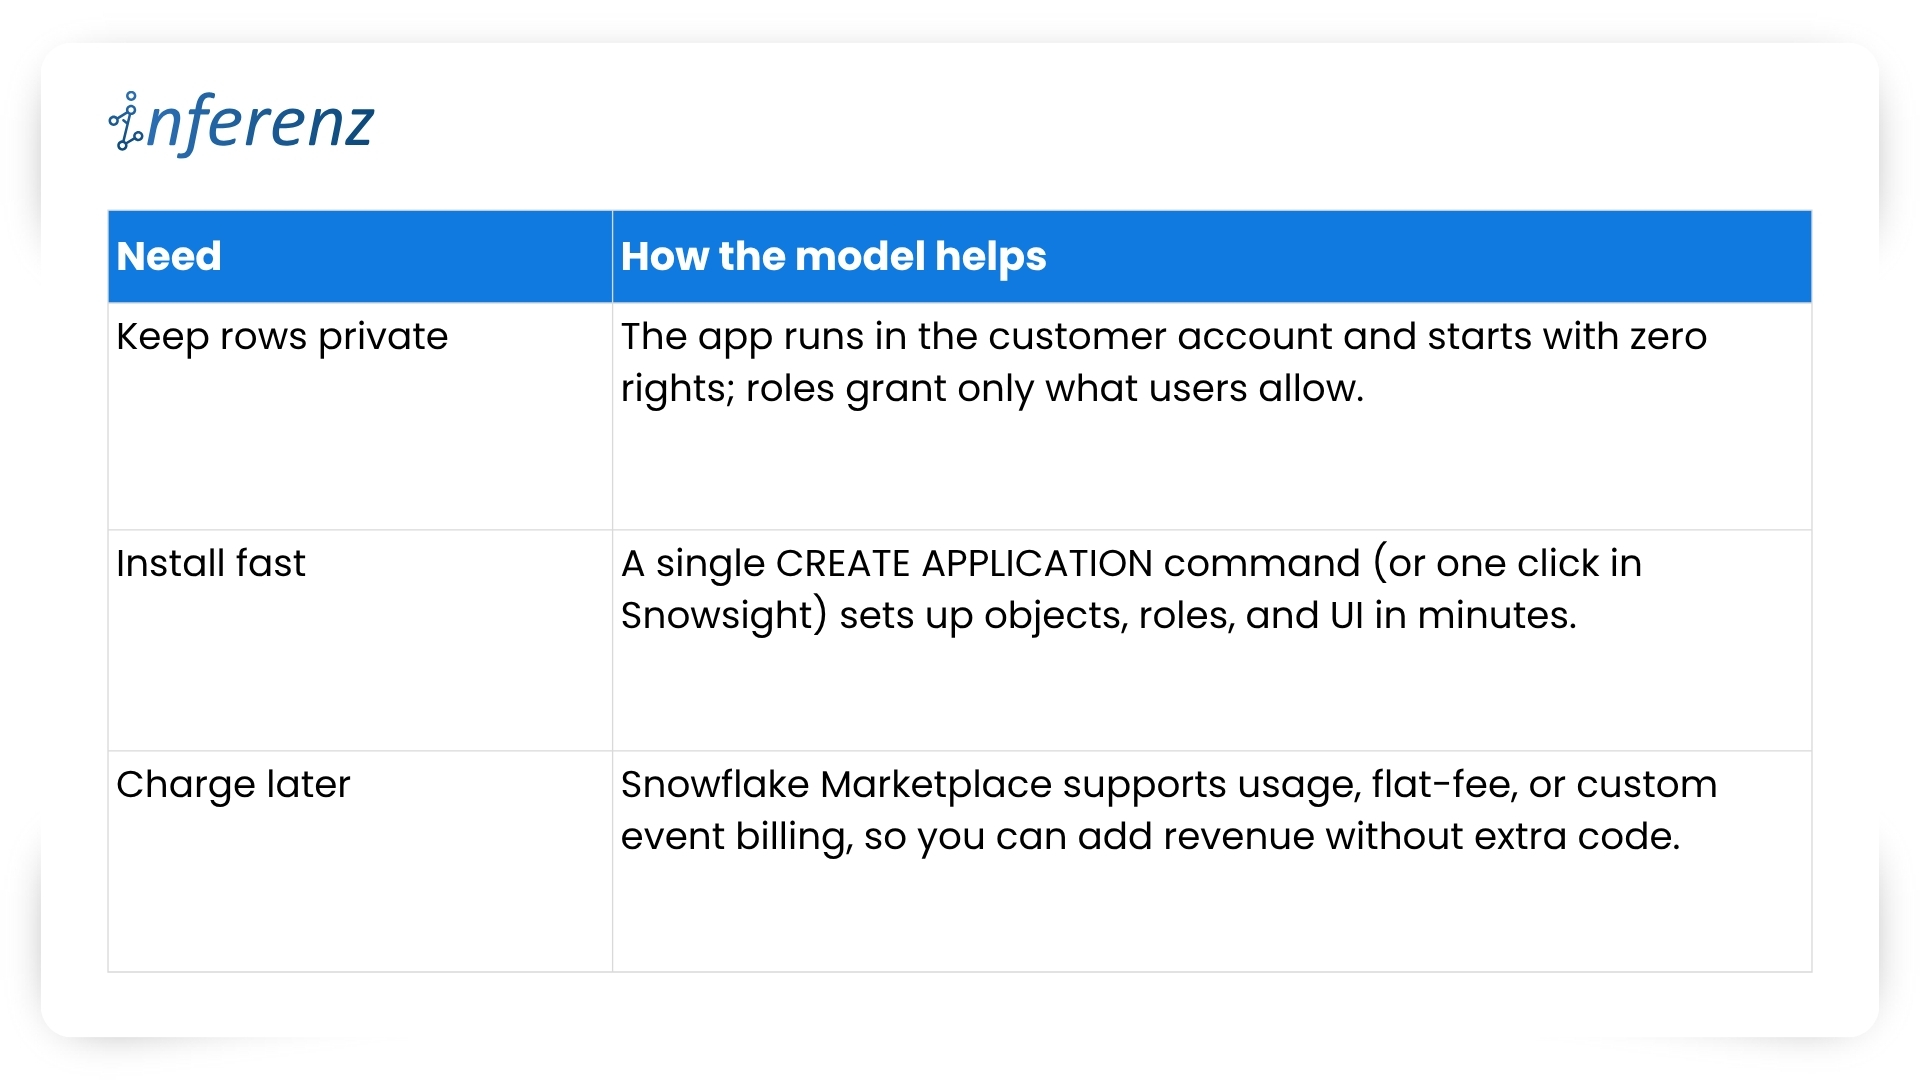Click the cell about CREATE APPLICATION command
1920x1080 pixels.
(1212, 641)
